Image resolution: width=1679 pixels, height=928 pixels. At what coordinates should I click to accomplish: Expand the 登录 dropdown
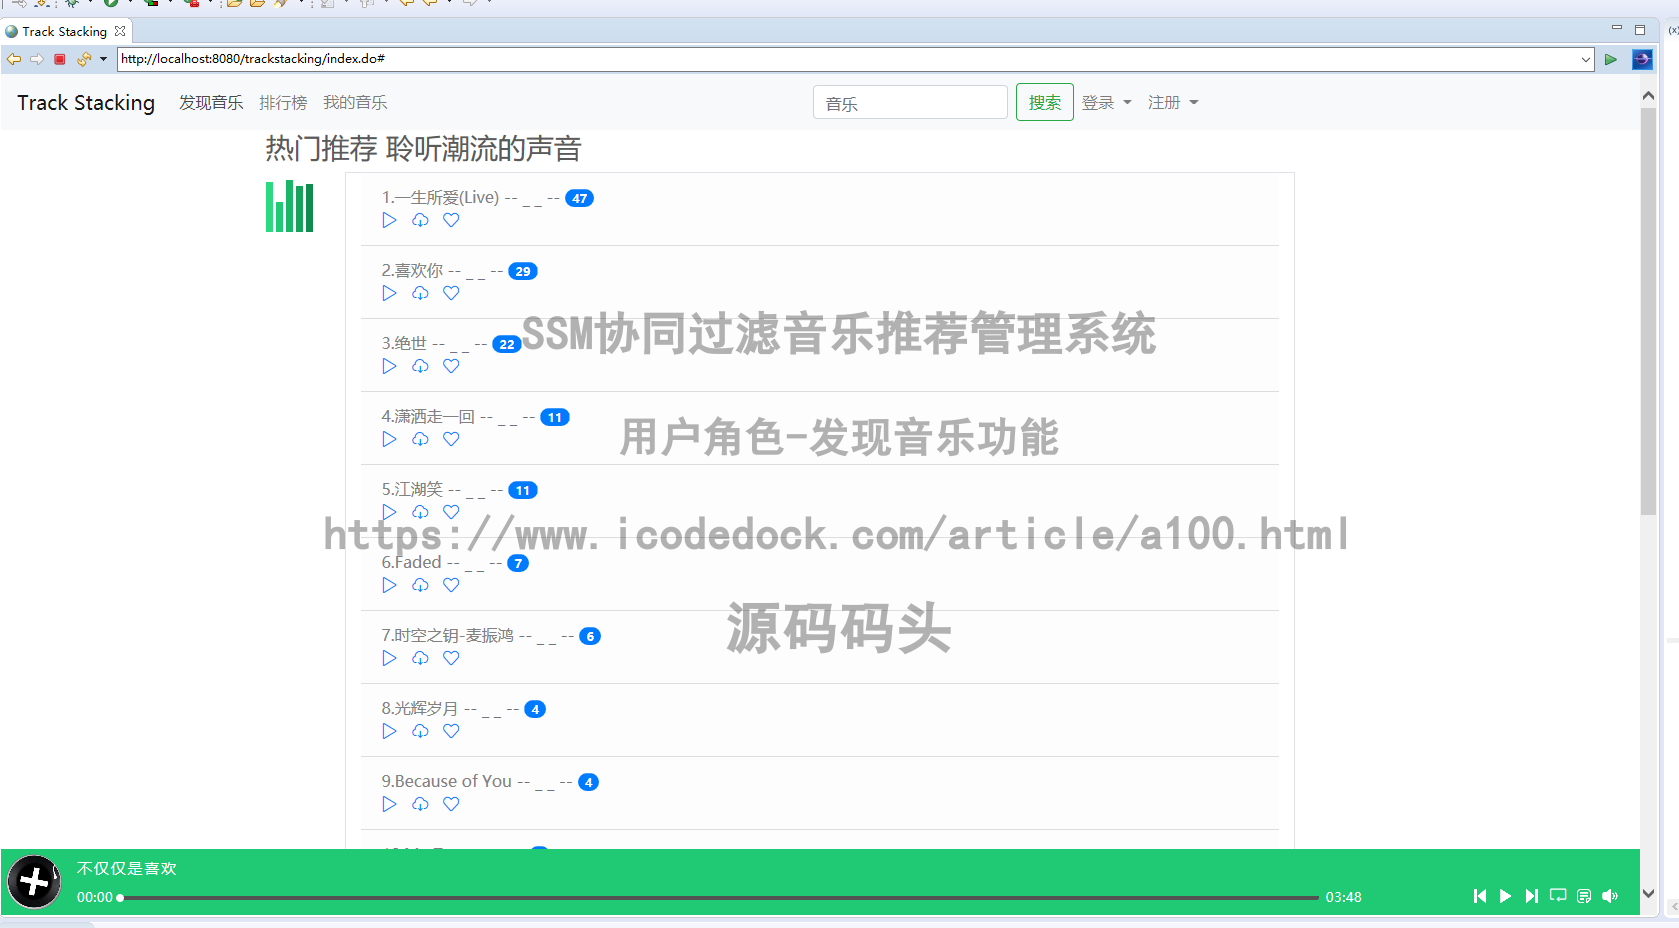click(x=1106, y=102)
